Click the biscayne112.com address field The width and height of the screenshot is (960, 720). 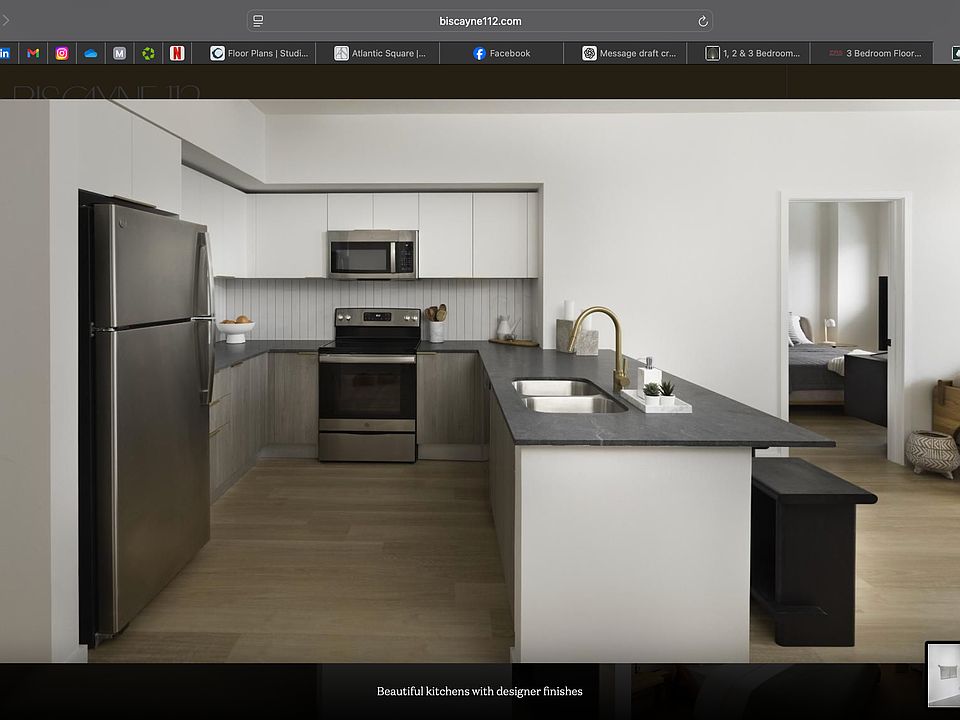point(480,21)
